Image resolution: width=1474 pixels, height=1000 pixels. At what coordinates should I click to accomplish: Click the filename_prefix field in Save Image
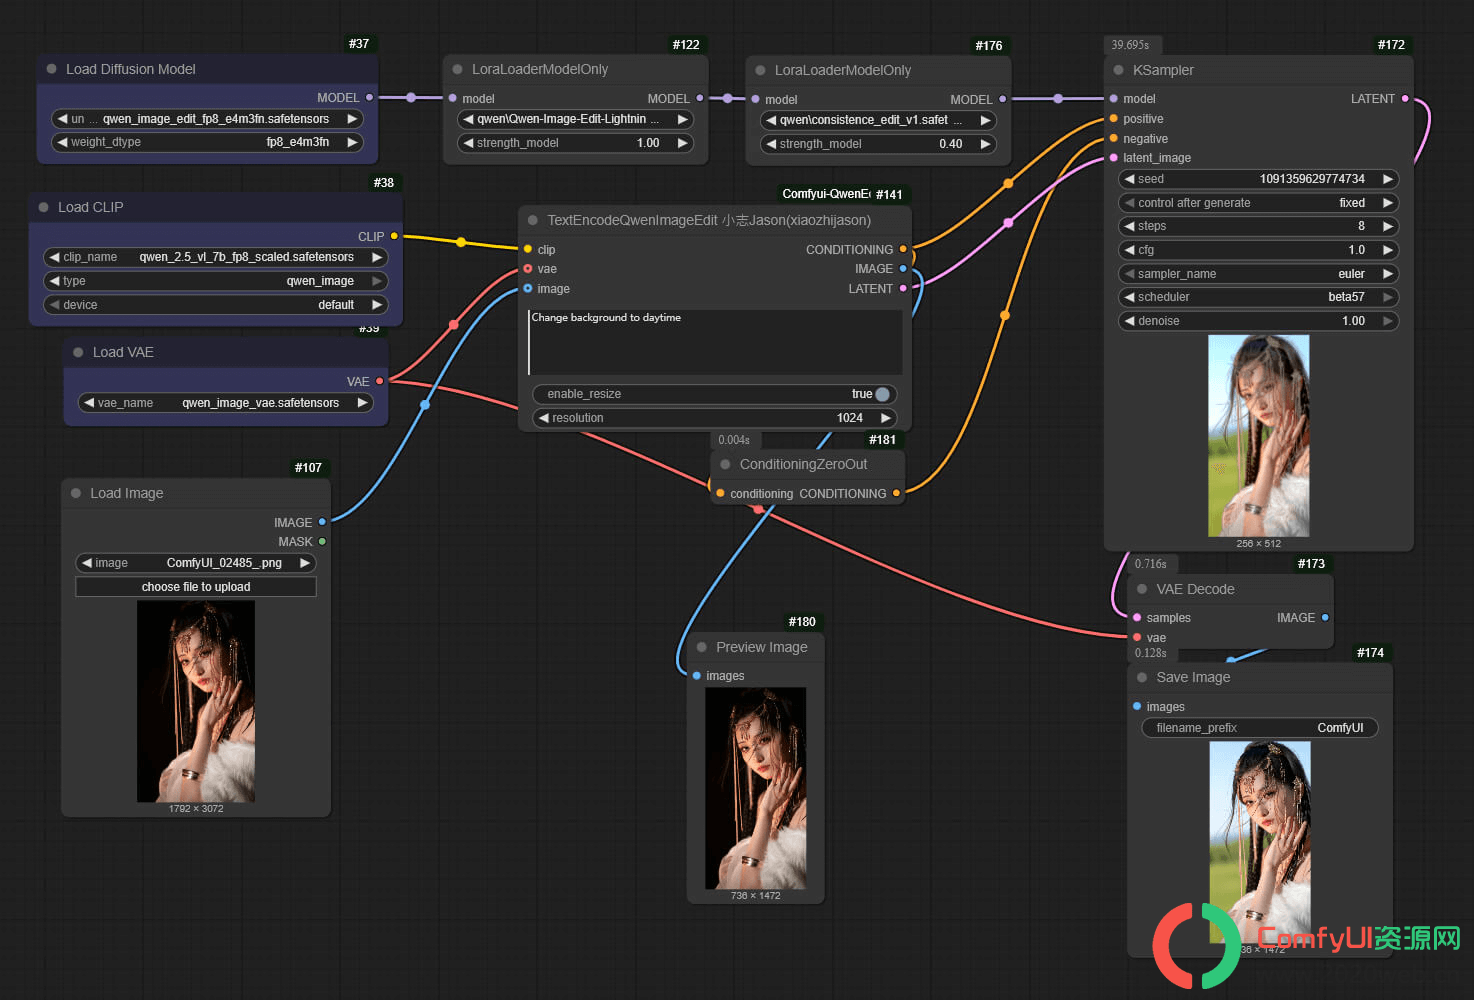click(1260, 728)
